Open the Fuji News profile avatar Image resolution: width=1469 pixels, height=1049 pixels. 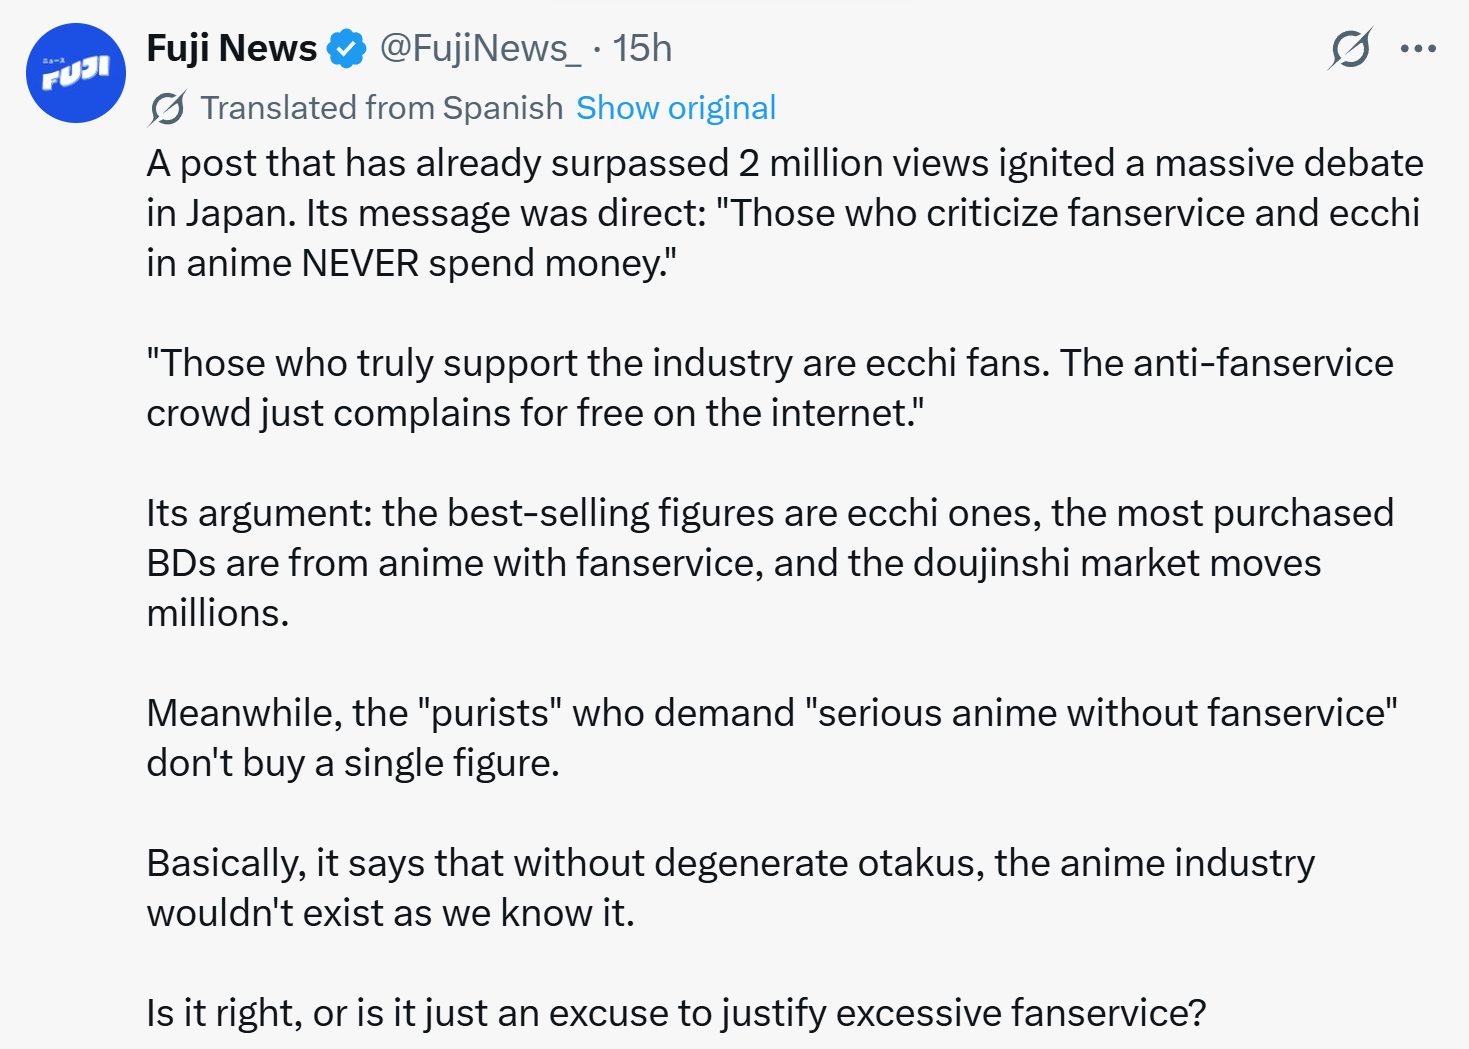(75, 73)
